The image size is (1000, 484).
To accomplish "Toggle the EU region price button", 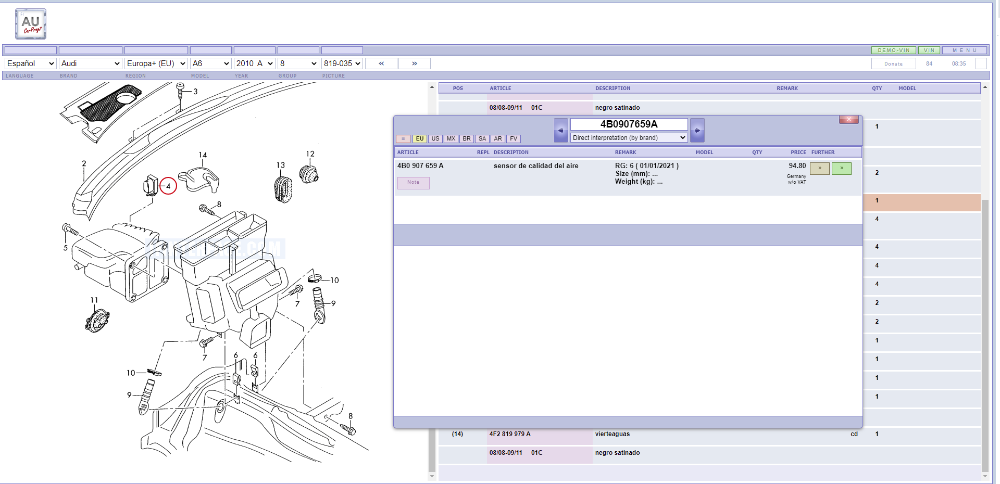I will (x=420, y=138).
